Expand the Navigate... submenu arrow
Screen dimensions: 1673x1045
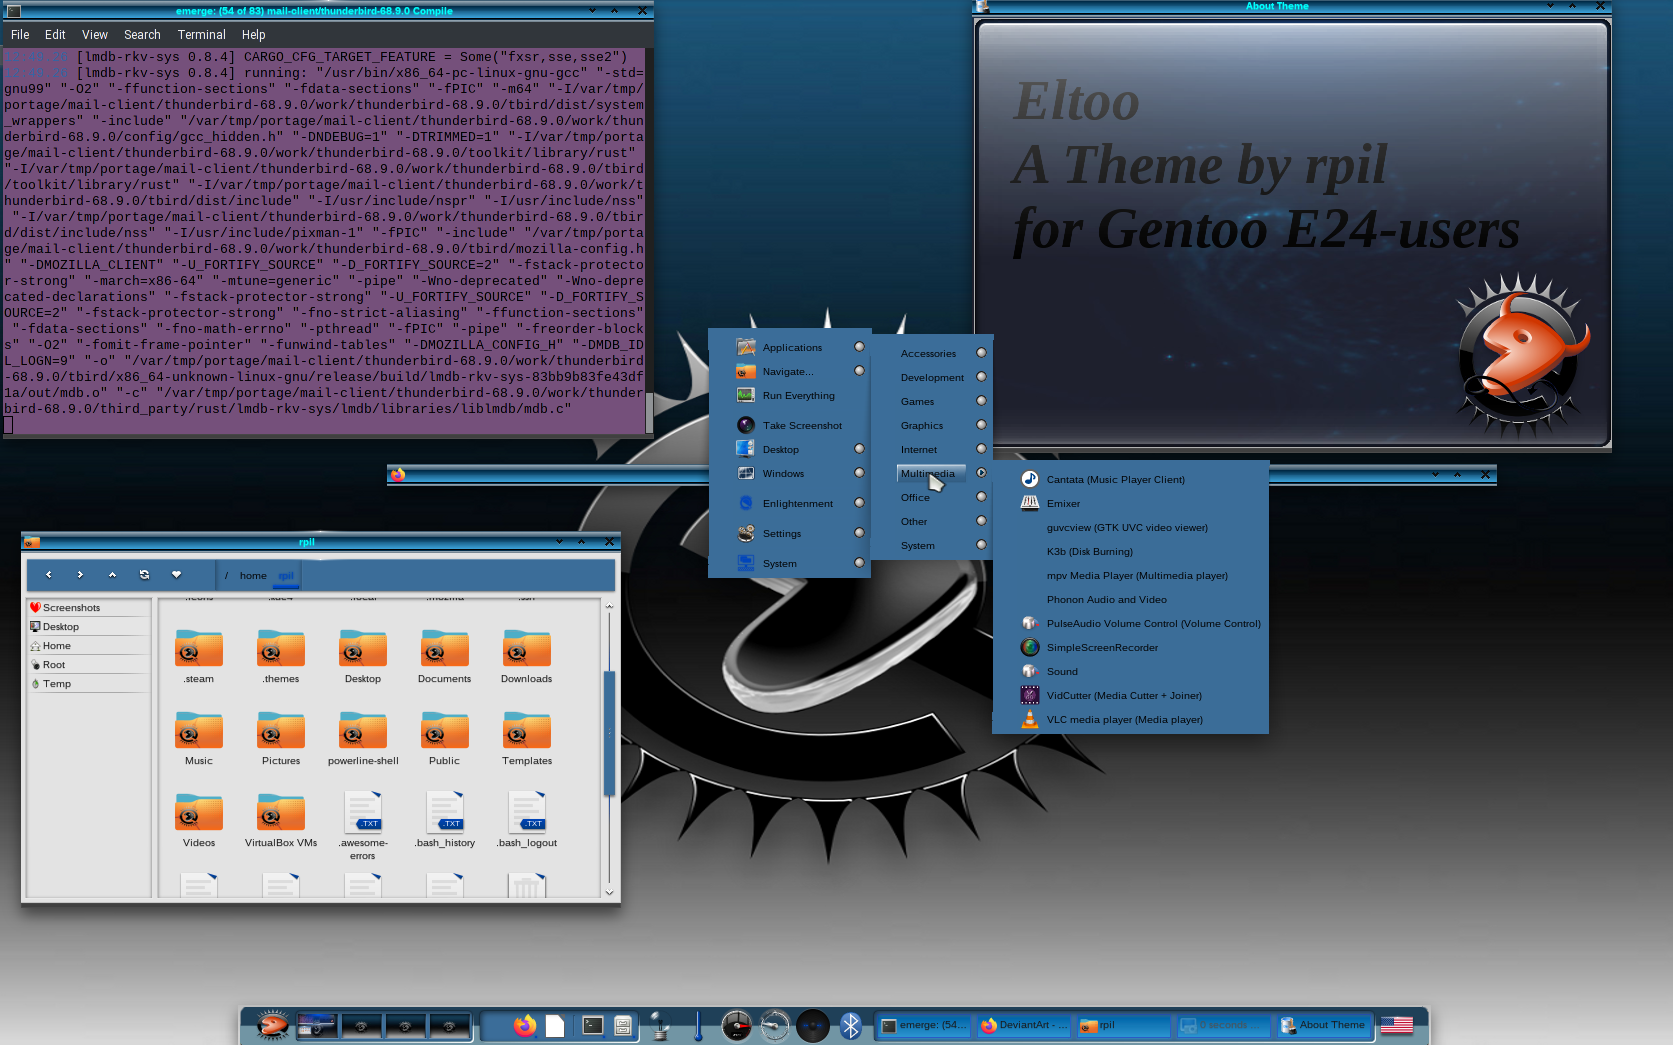tap(859, 371)
